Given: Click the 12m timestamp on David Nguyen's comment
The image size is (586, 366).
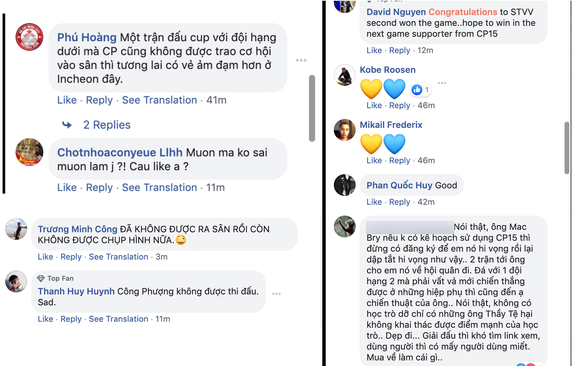Looking at the screenshot, I should coord(425,50).
